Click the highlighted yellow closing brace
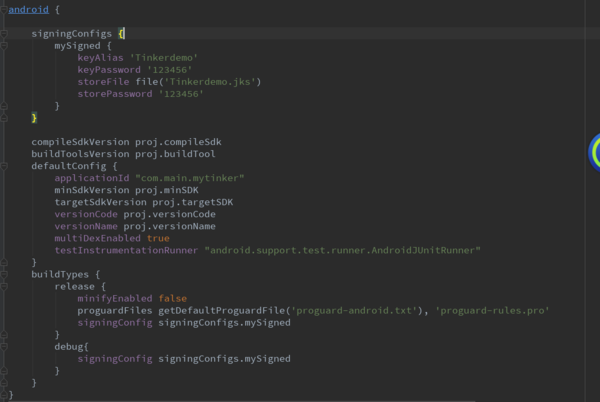 point(34,118)
